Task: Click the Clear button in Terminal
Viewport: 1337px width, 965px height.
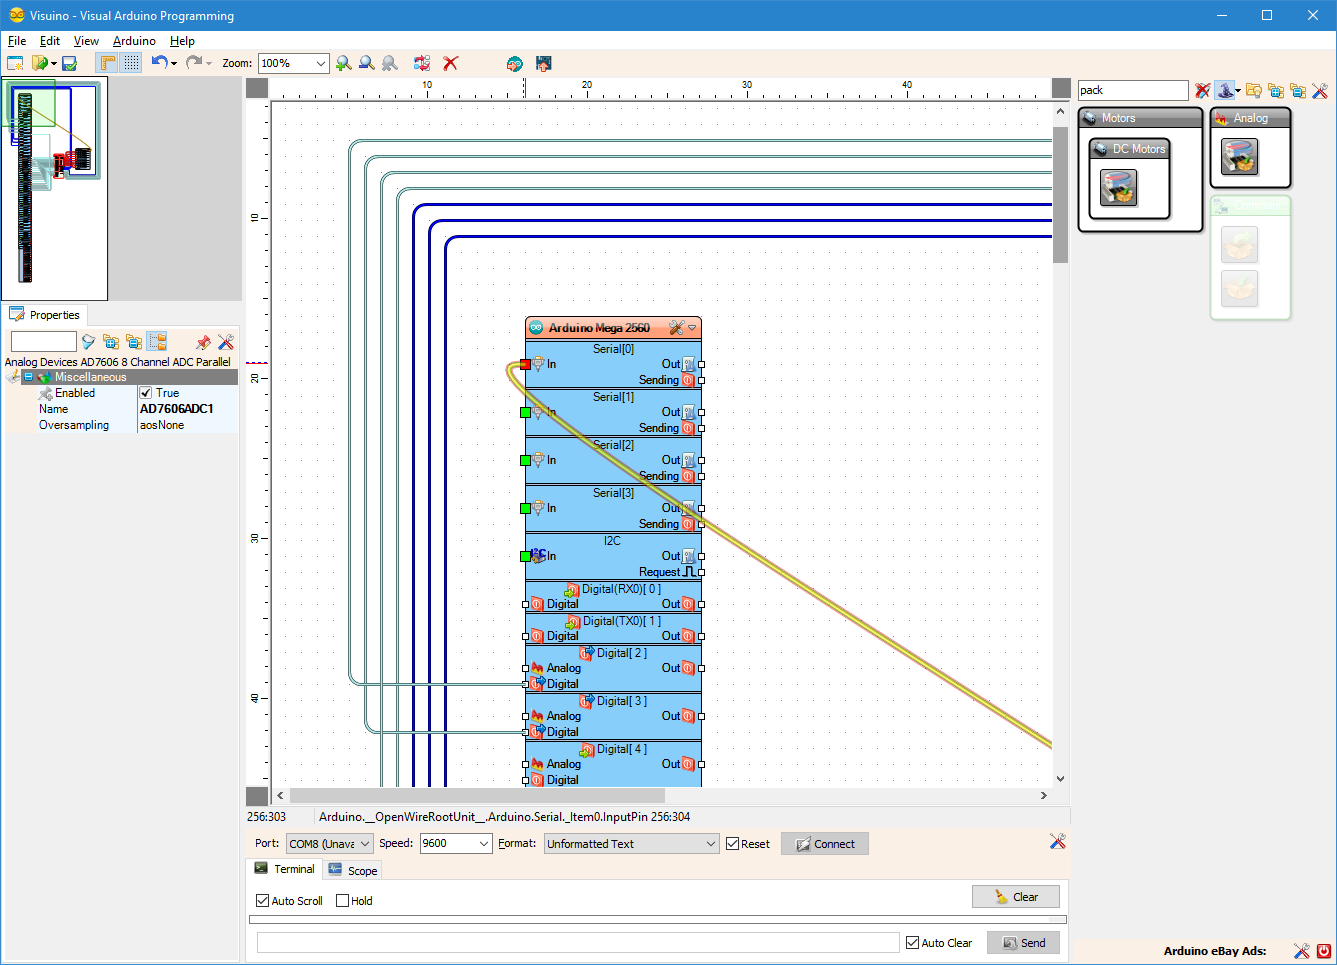Action: click(x=1016, y=896)
